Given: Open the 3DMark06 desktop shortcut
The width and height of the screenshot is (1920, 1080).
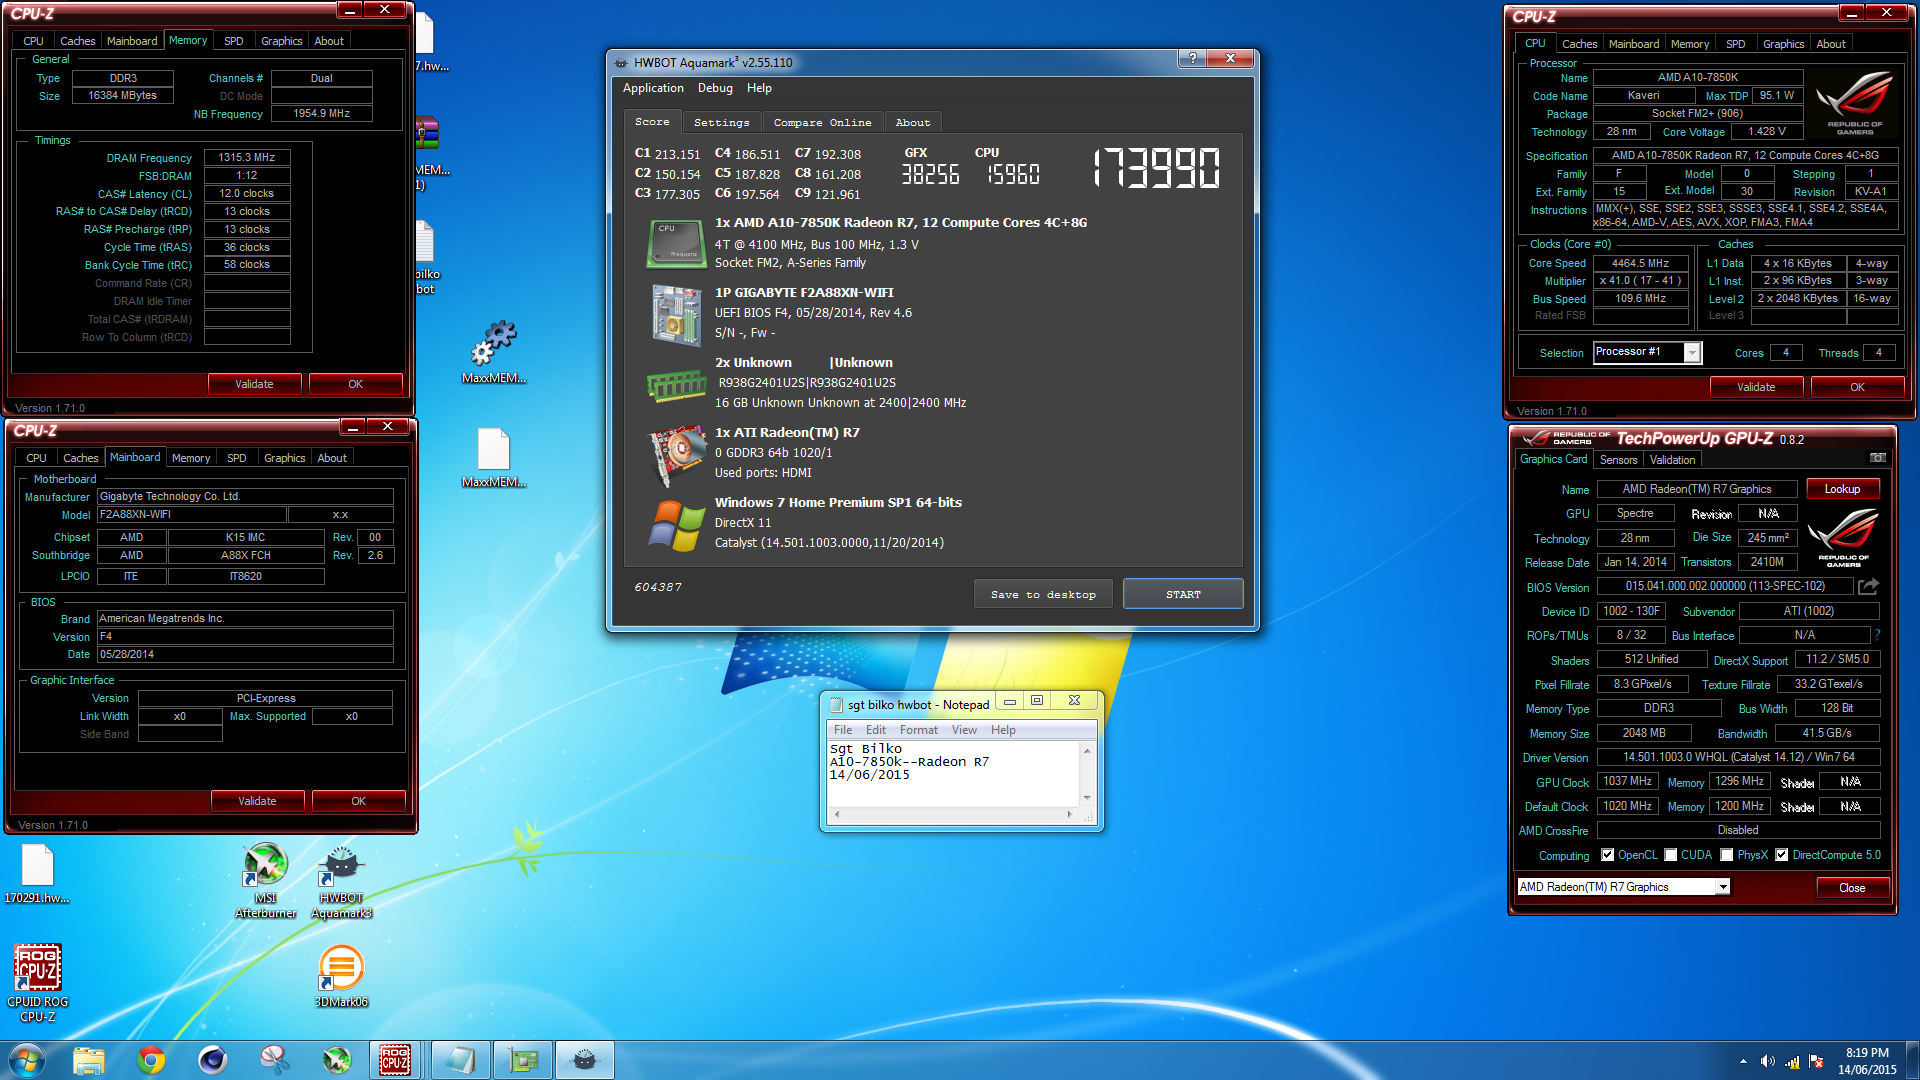Looking at the screenshot, I should 341,976.
